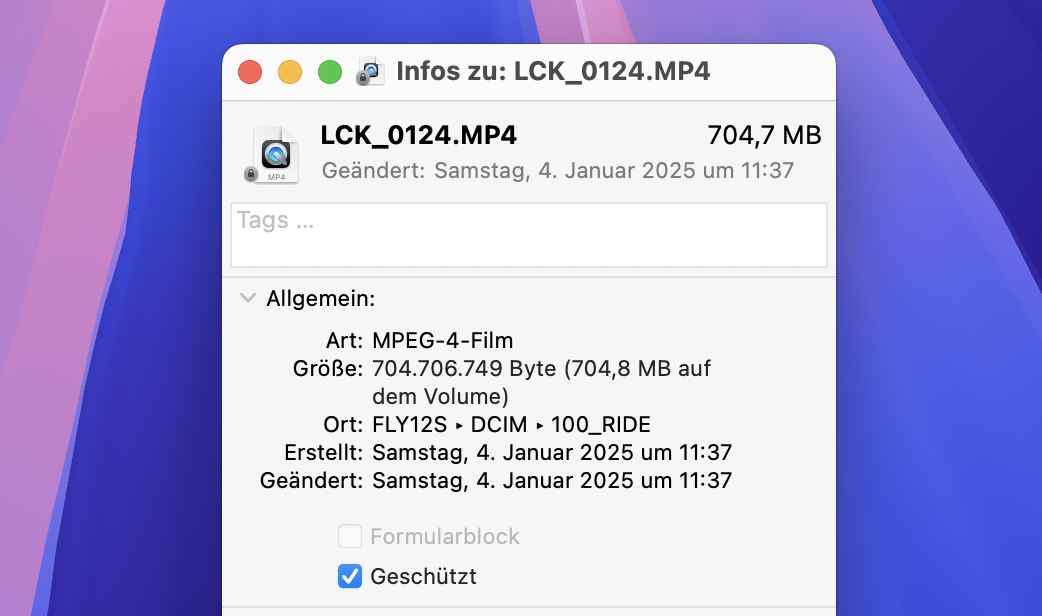Click the green zoom window button
Image resolution: width=1042 pixels, height=616 pixels.
tap(330, 72)
